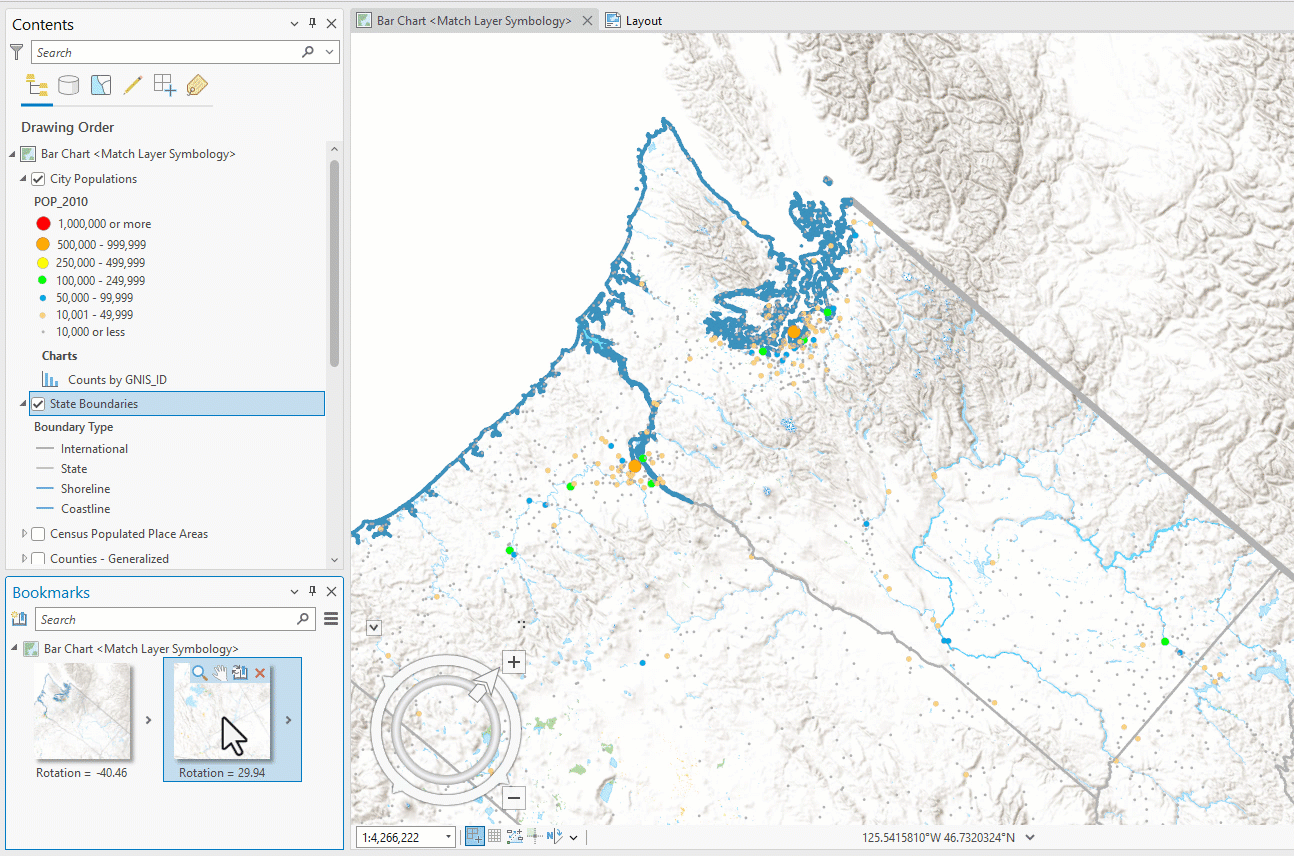Select the Rotation = -40.46 bookmark thumbnail

pos(84,712)
